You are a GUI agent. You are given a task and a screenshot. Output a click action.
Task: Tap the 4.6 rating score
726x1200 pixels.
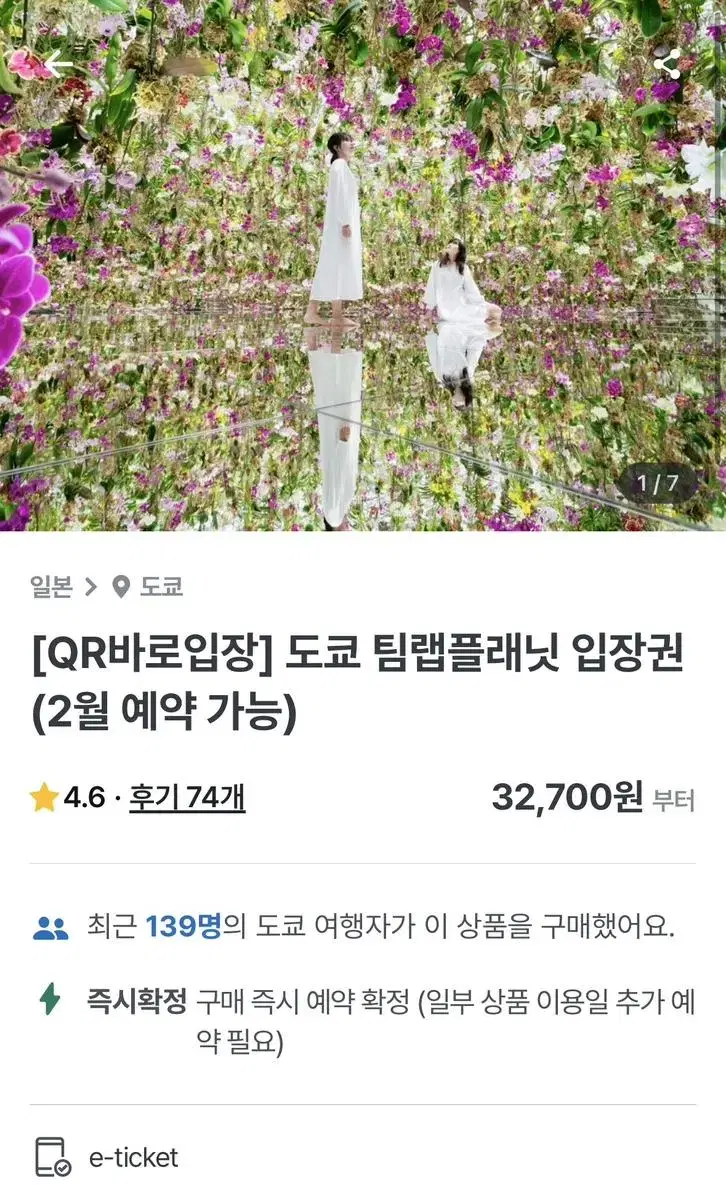click(x=84, y=798)
